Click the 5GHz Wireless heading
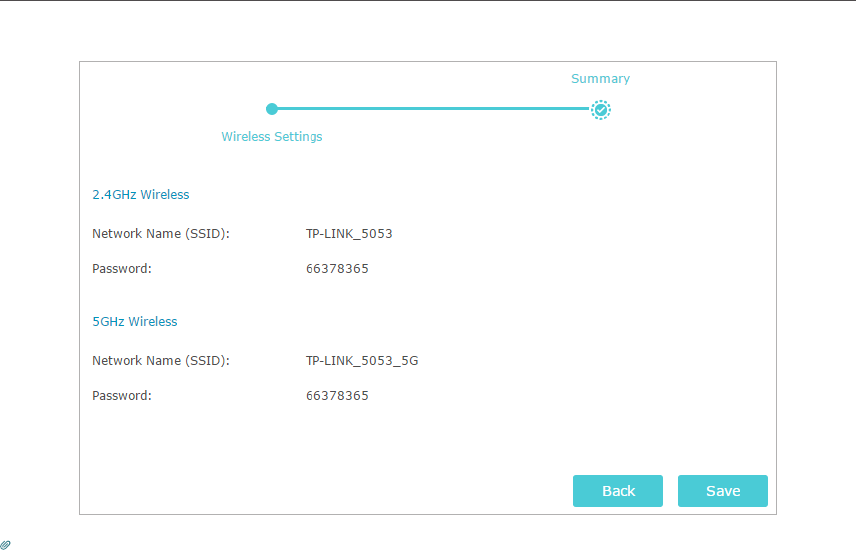The width and height of the screenshot is (856, 550). coord(134,321)
